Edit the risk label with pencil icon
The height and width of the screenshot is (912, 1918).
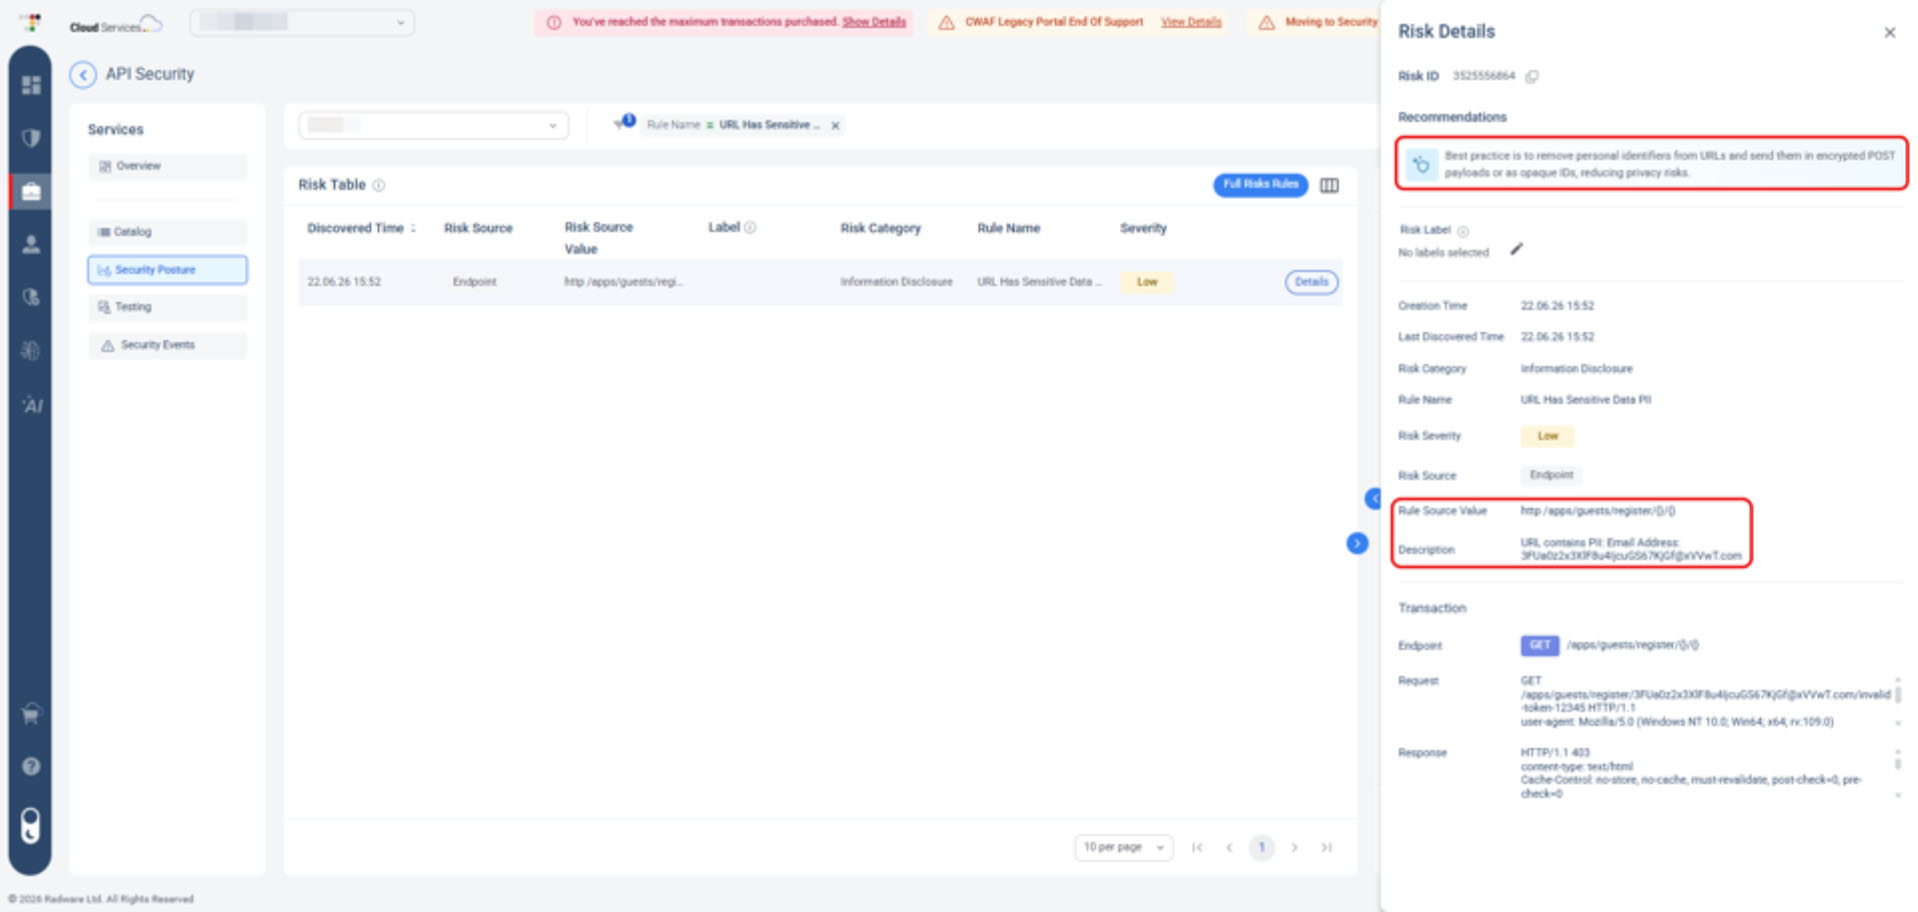pyautogui.click(x=1516, y=249)
